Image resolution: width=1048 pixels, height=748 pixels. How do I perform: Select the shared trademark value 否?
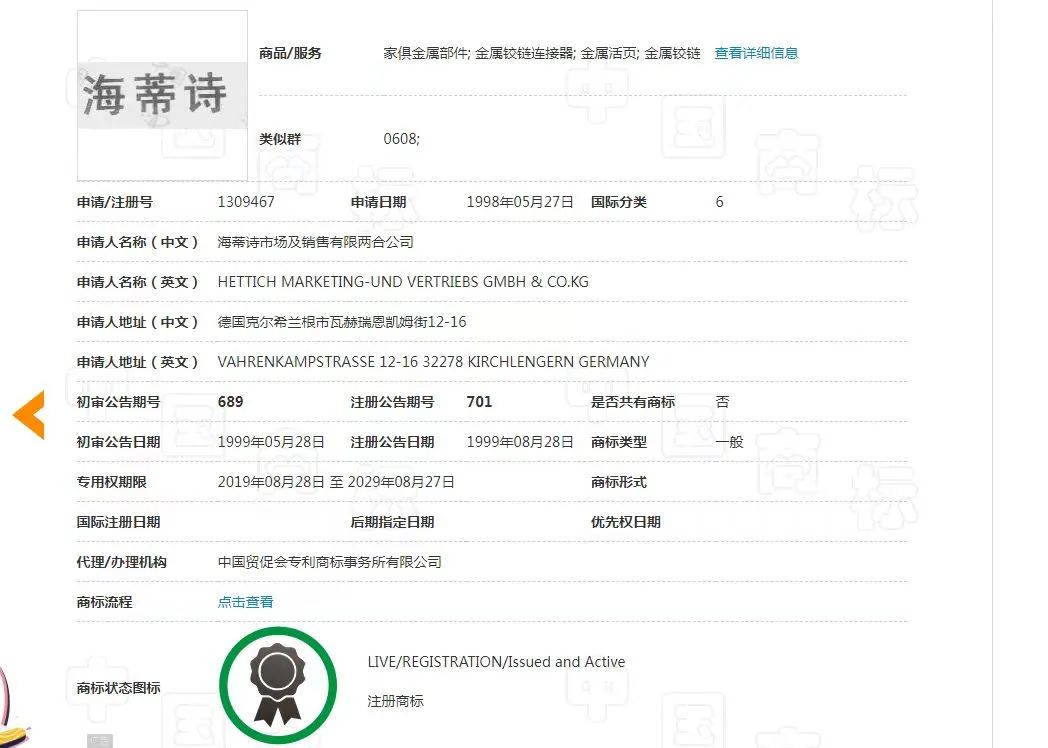(x=722, y=402)
